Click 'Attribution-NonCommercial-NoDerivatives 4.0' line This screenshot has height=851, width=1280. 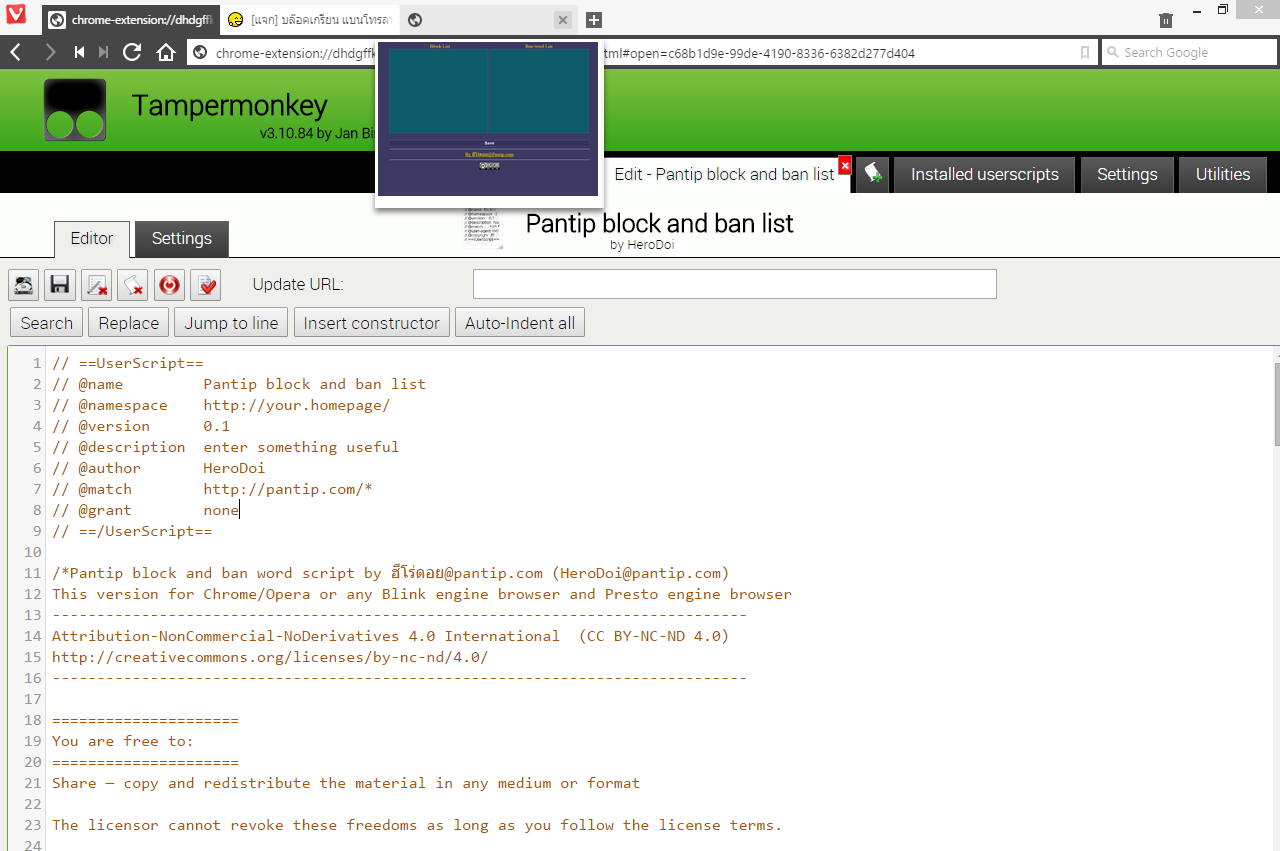pyautogui.click(x=391, y=636)
